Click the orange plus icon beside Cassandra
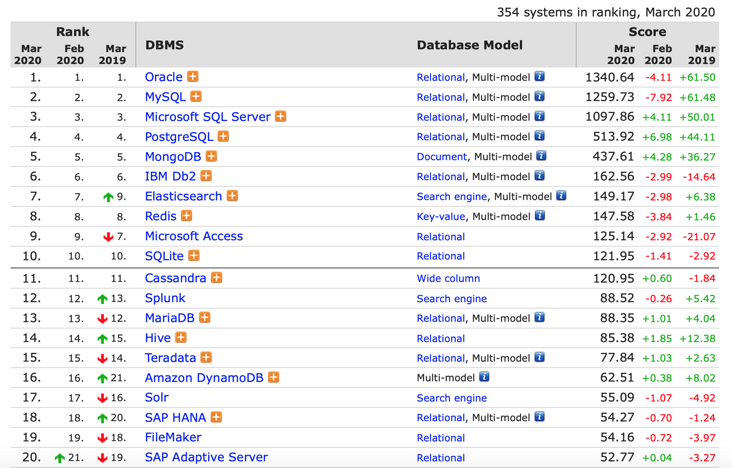 pyautogui.click(x=216, y=278)
